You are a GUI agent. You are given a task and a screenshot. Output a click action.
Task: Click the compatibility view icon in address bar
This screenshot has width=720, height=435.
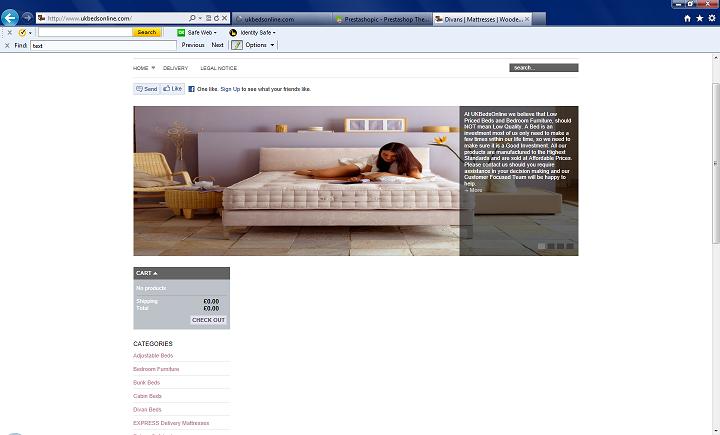pos(208,18)
